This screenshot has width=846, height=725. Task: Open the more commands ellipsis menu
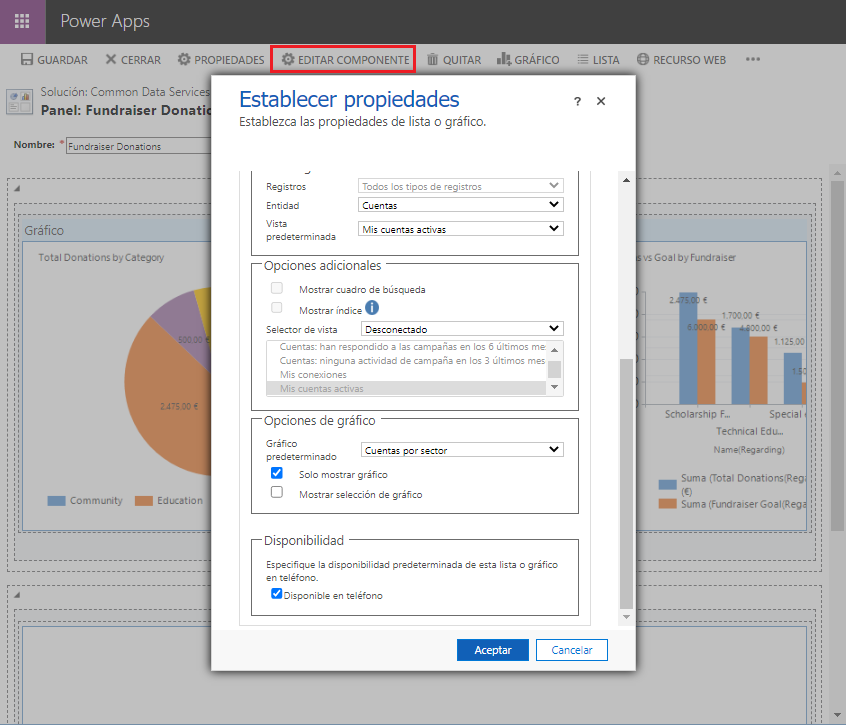pos(753,59)
